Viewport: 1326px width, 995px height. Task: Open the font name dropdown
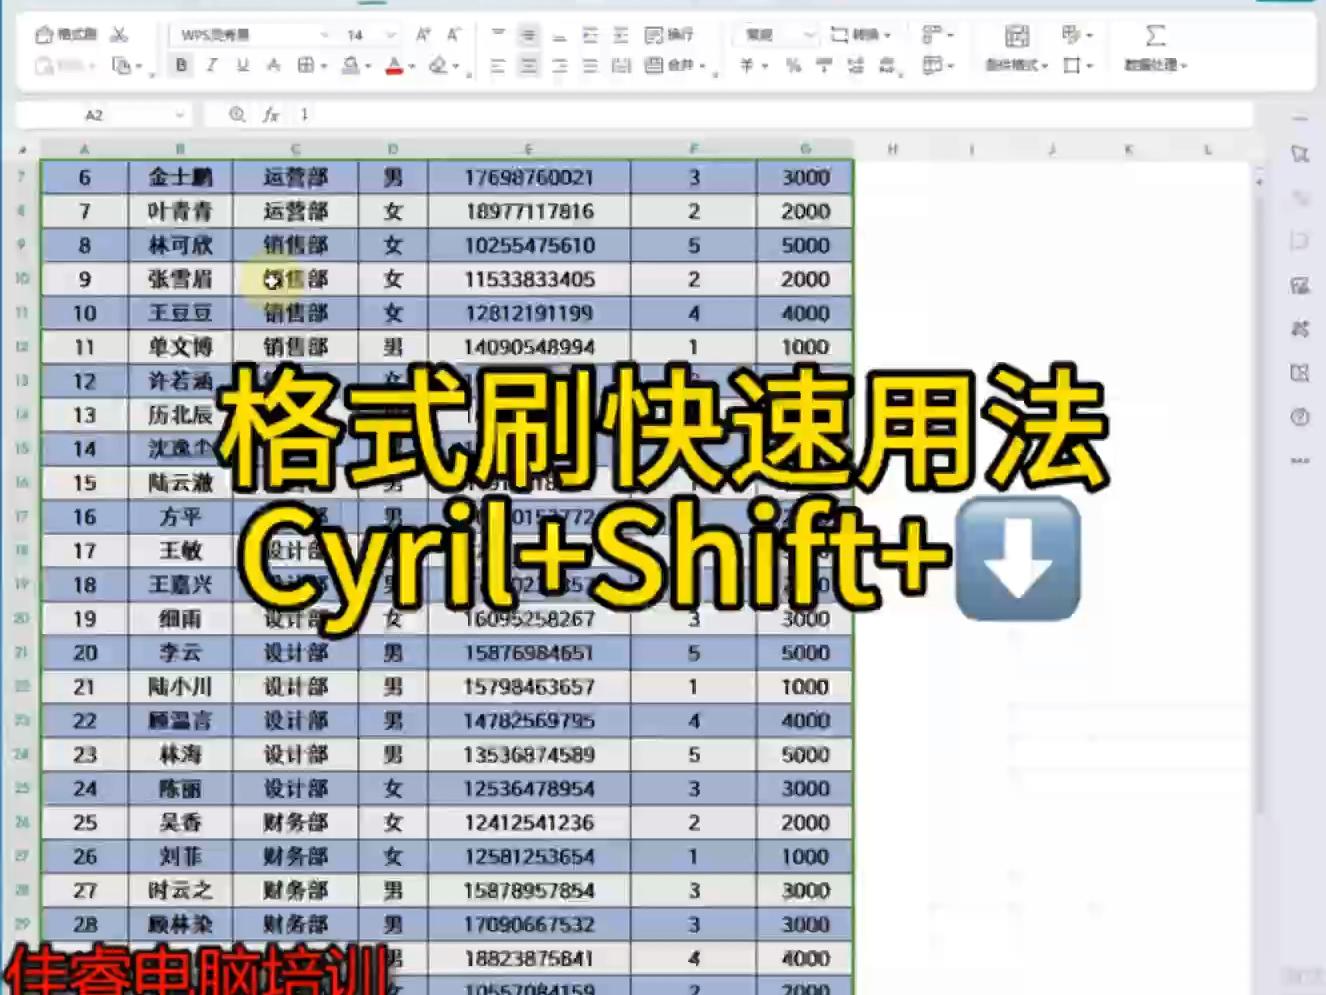coord(324,35)
